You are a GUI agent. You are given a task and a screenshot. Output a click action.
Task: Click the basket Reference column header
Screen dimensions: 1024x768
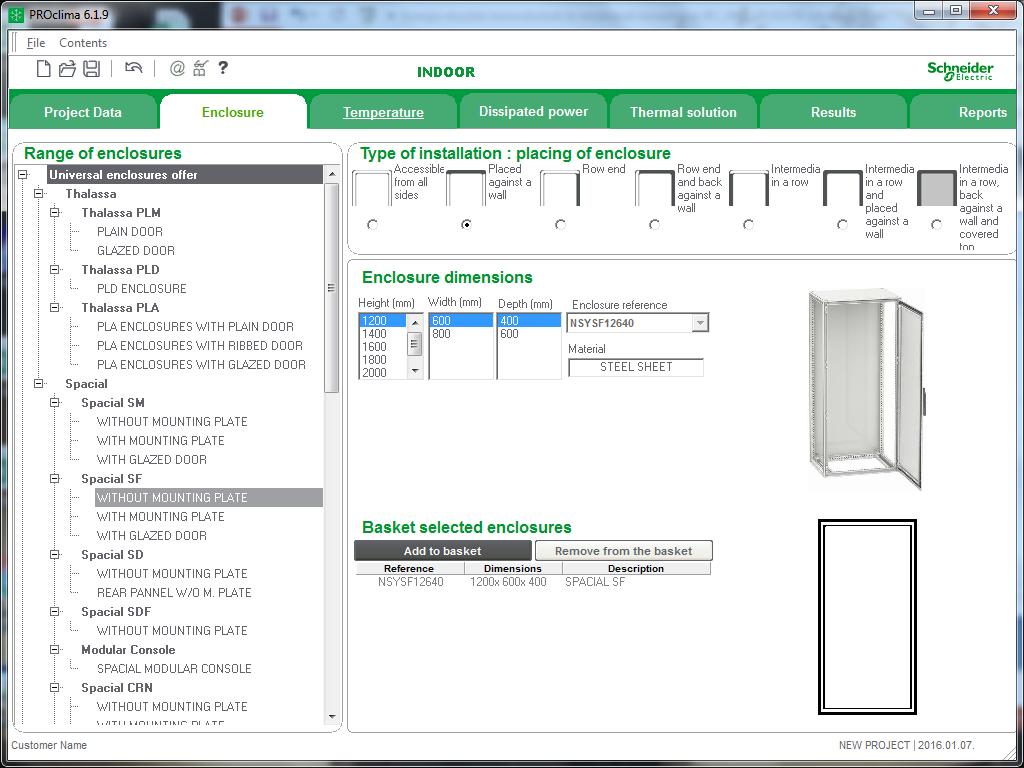tap(409, 568)
